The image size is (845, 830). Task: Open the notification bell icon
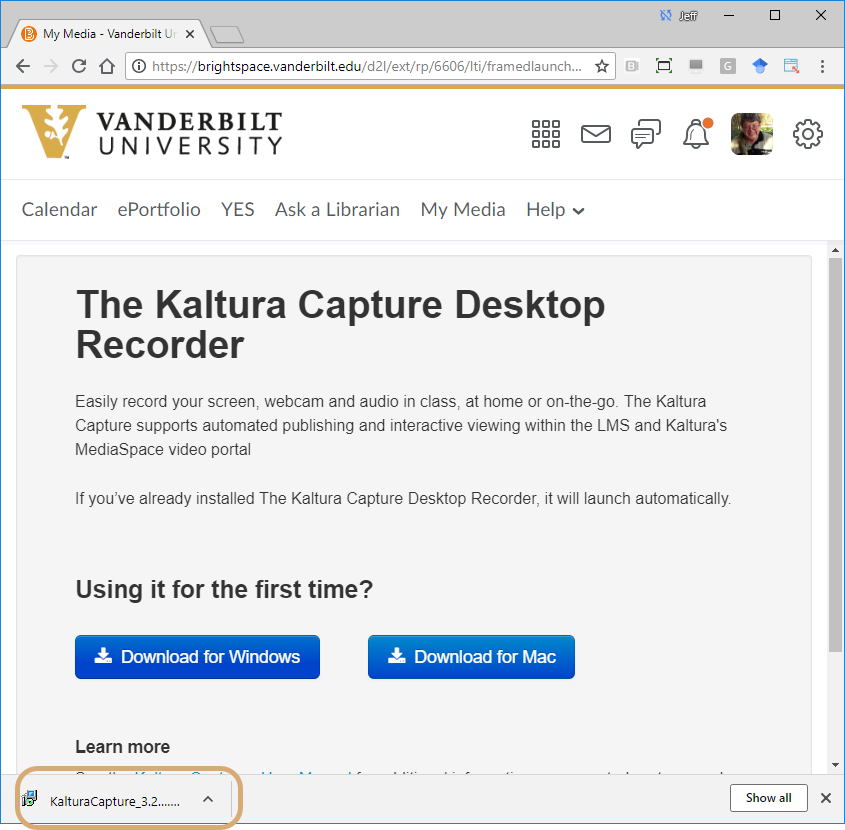696,134
